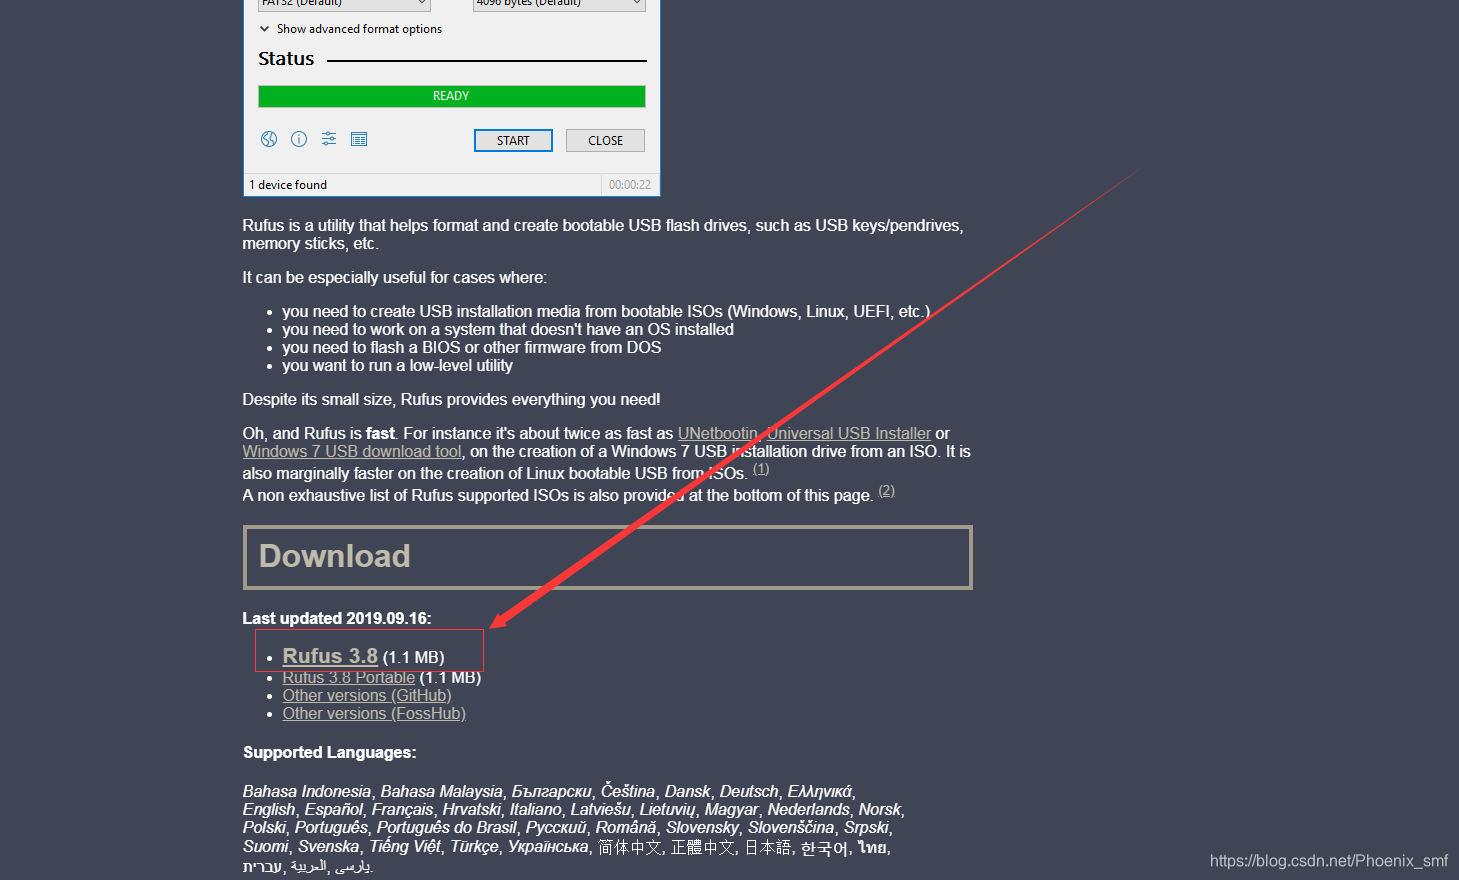This screenshot has height=880, width=1459.
Task: Click the CLOSE button in Rufus
Action: (x=605, y=140)
